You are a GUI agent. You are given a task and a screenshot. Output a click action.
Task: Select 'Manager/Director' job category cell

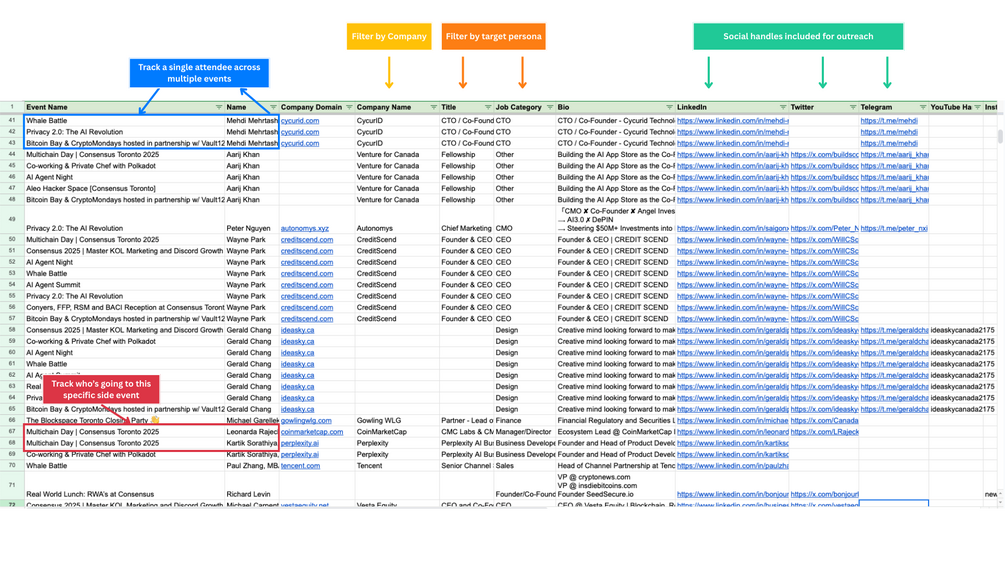(x=524, y=432)
